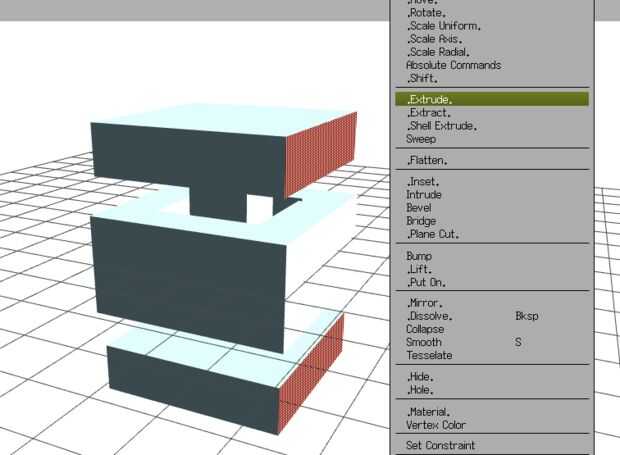This screenshot has height=455, width=620.
Task: Click the Scale Axis command
Action: click(492, 39)
